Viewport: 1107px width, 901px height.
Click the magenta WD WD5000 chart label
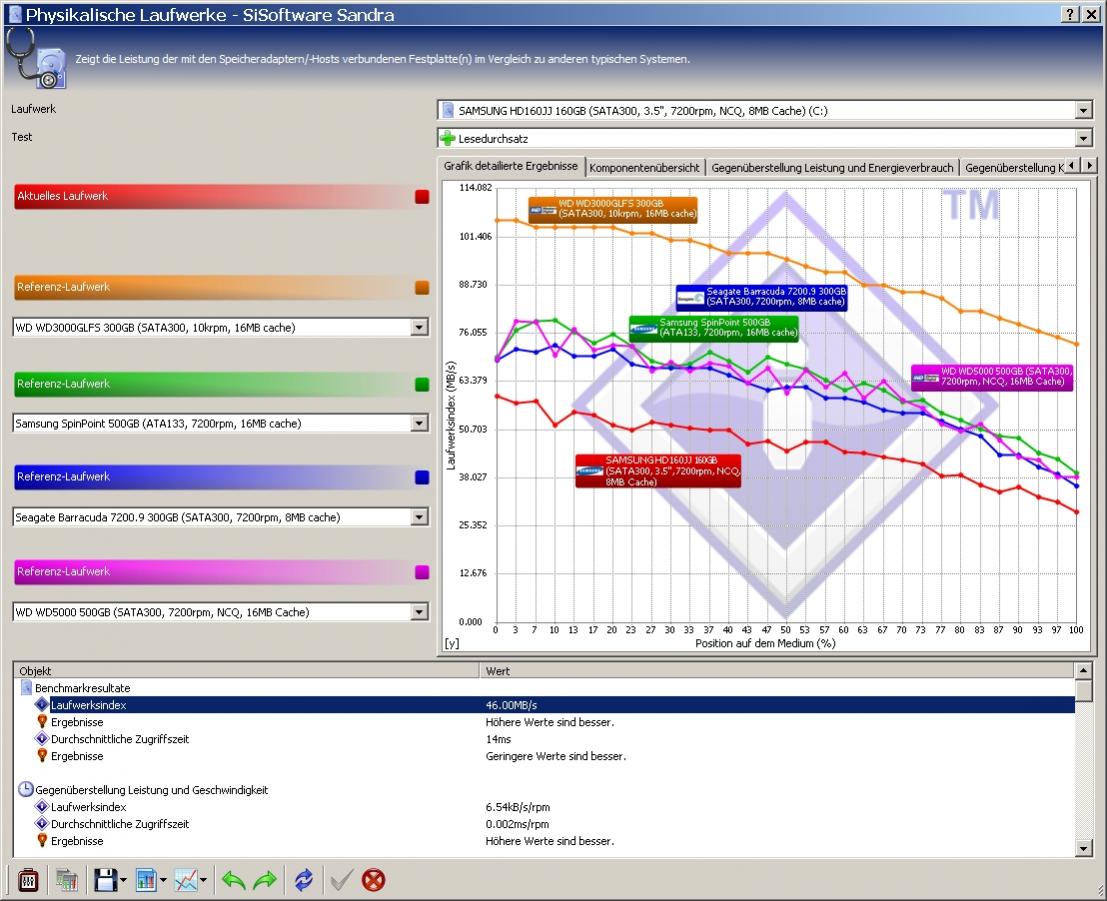(992, 377)
